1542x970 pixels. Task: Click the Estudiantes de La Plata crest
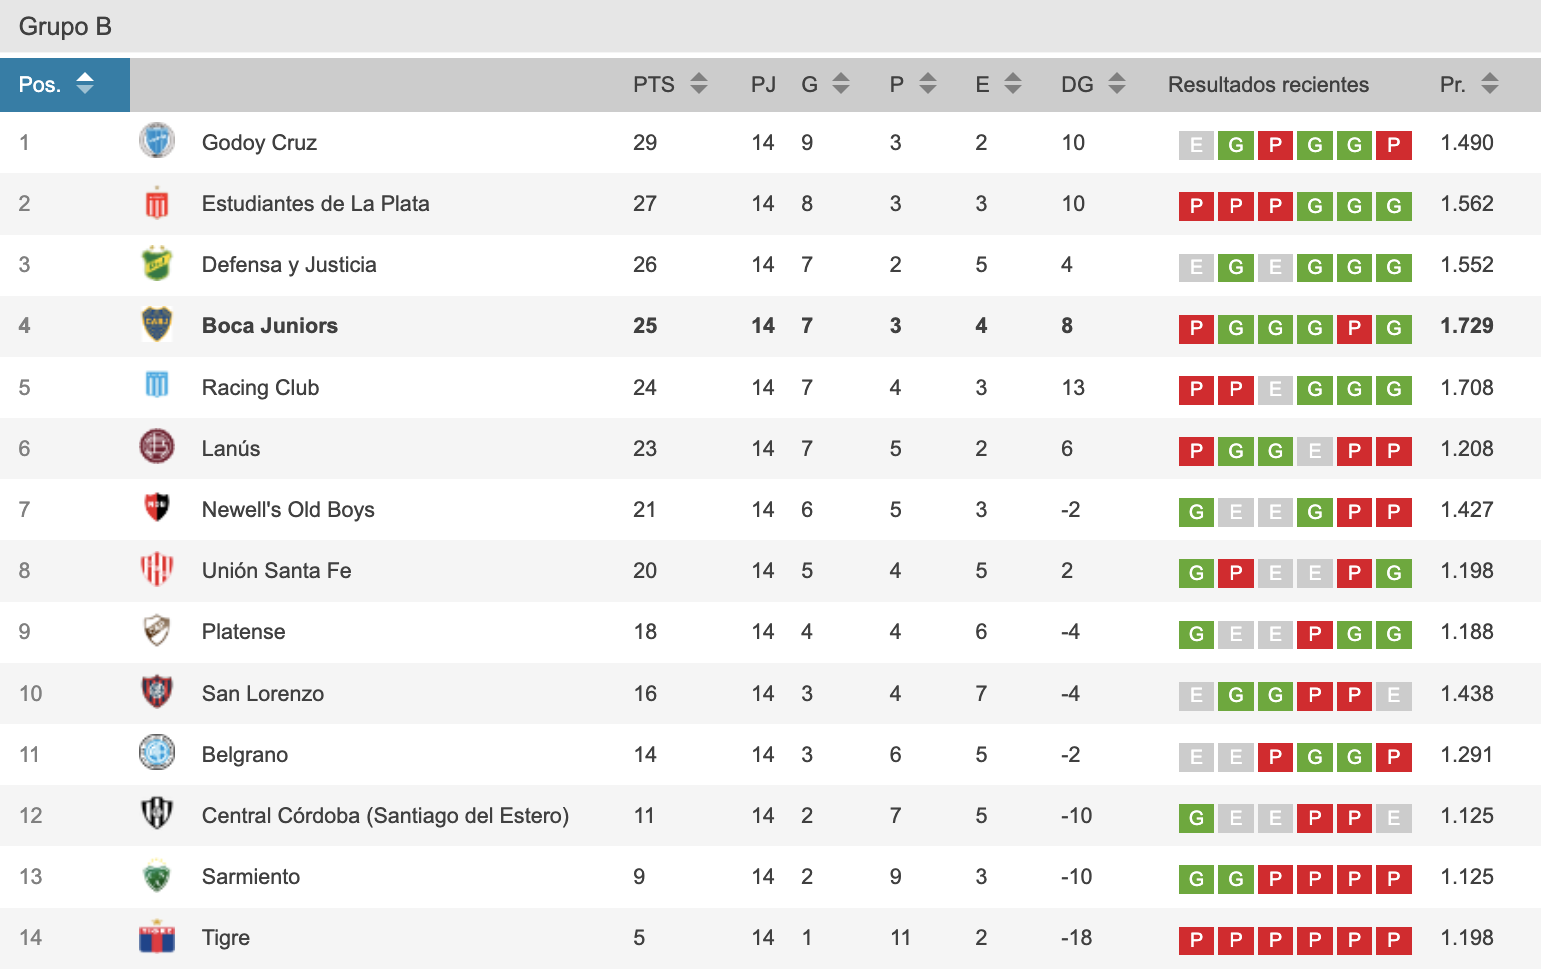[157, 203]
